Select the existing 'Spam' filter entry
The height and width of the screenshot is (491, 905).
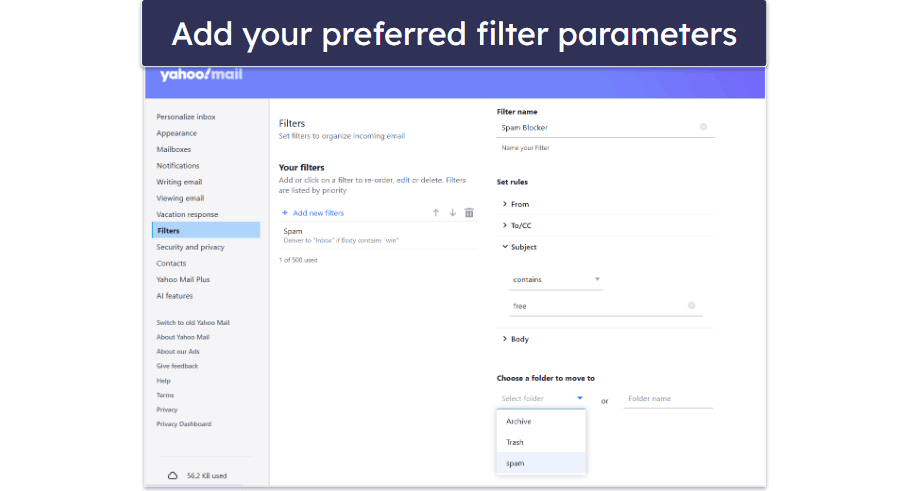(x=378, y=235)
